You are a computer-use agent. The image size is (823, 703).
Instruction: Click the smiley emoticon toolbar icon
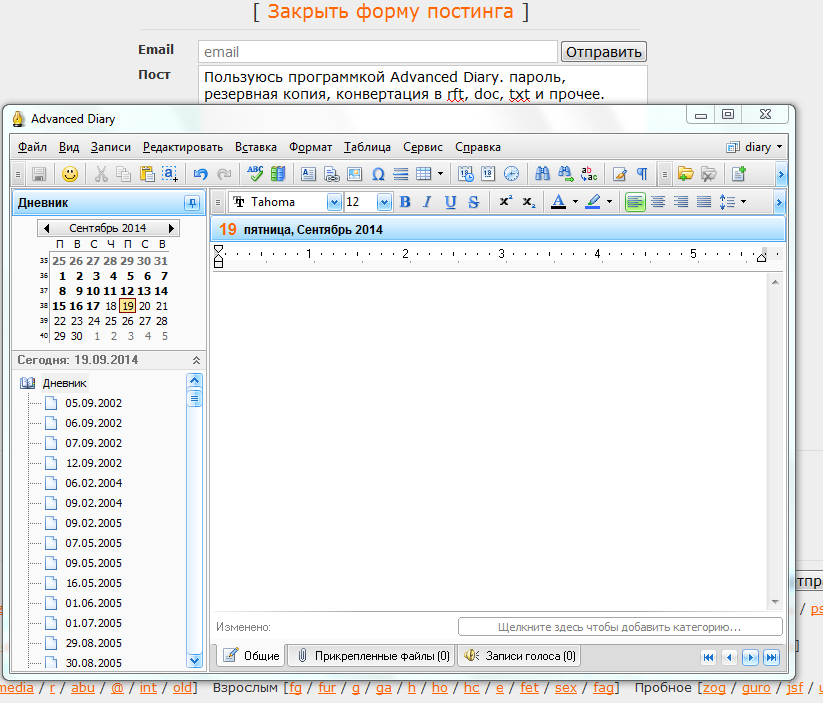pyautogui.click(x=70, y=174)
